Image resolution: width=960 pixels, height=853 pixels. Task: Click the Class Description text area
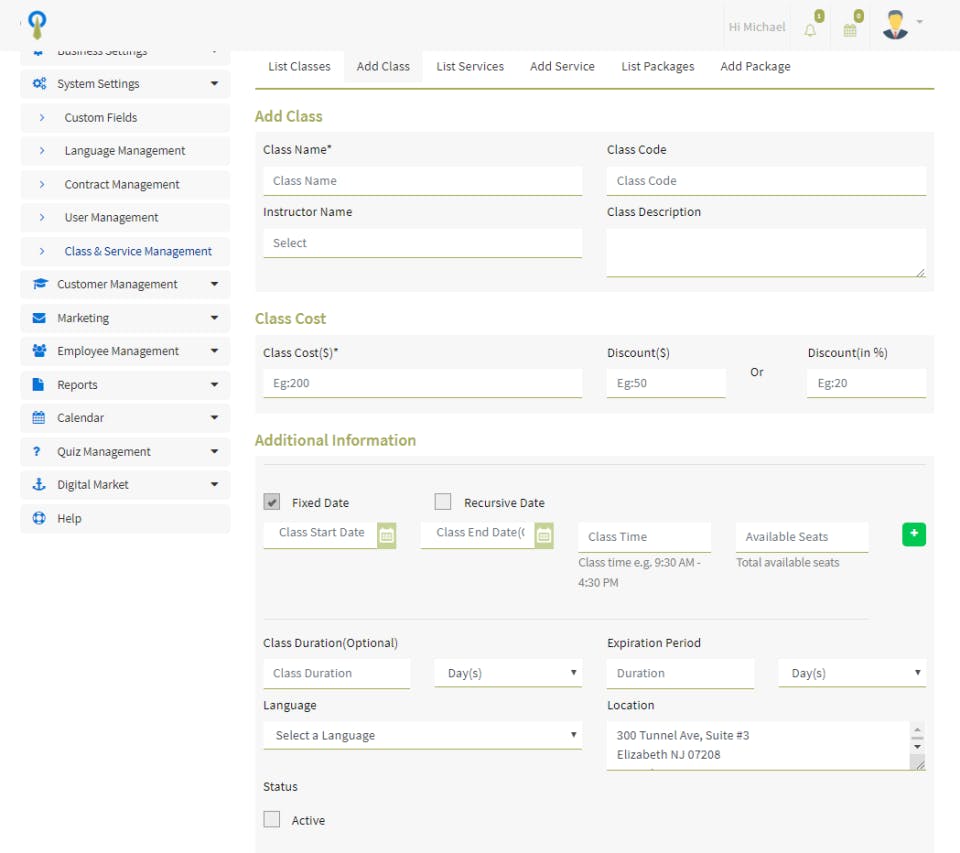tap(766, 252)
